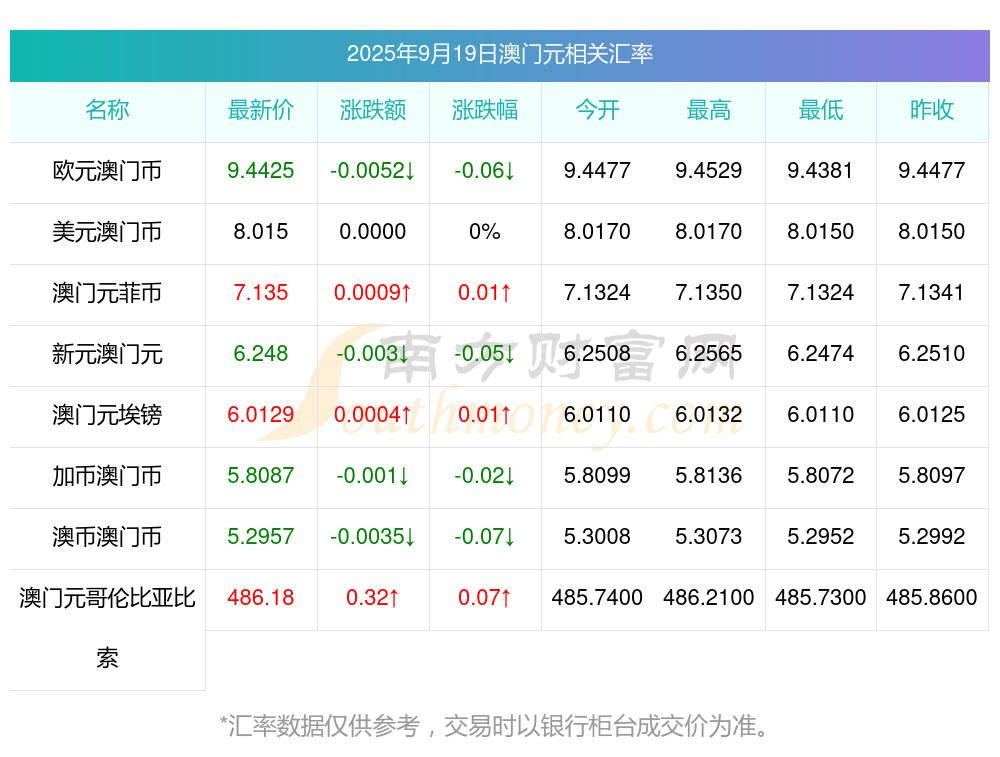The width and height of the screenshot is (1000, 757).
Task: Click the high value 7.1350
Action: tap(709, 292)
